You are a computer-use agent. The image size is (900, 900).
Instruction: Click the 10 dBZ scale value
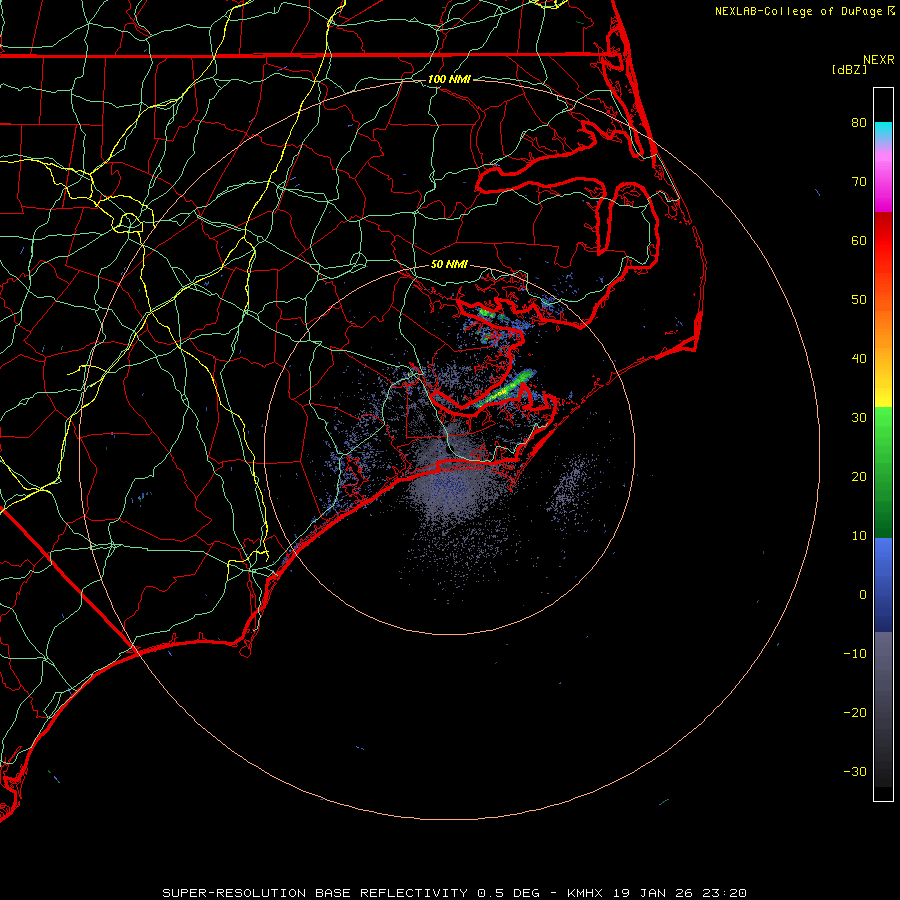[x=859, y=536]
